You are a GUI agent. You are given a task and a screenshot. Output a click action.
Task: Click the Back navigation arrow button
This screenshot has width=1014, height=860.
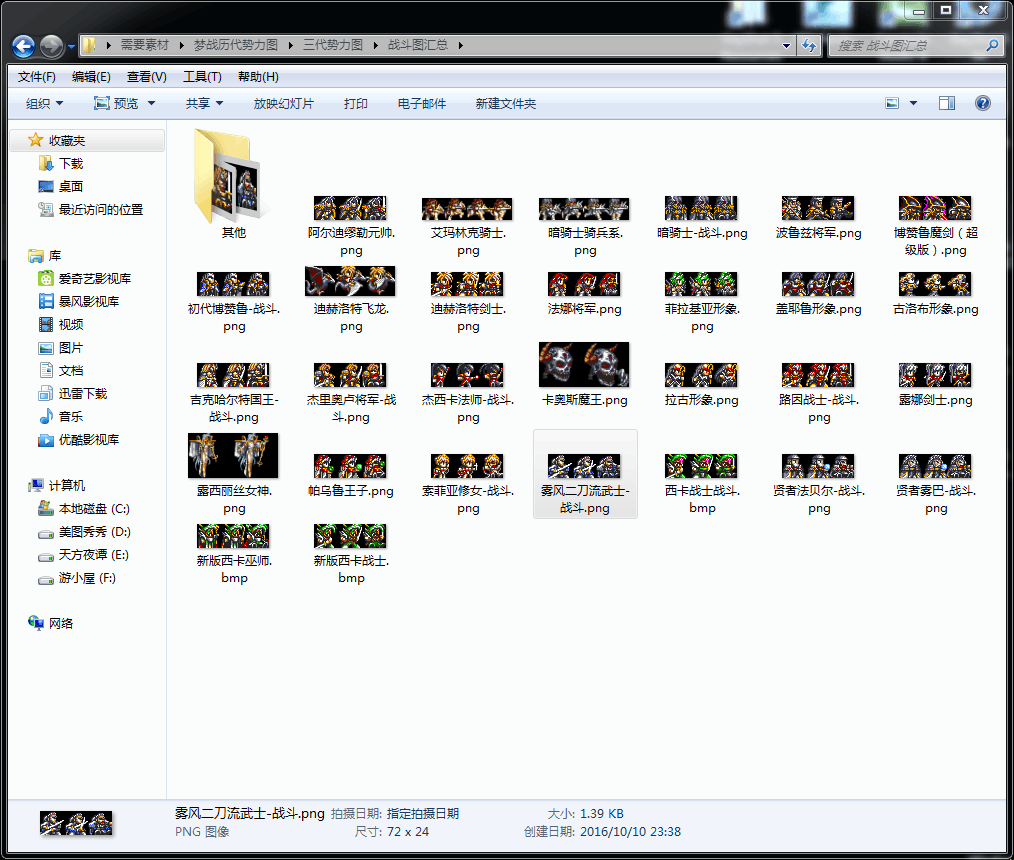[24, 46]
